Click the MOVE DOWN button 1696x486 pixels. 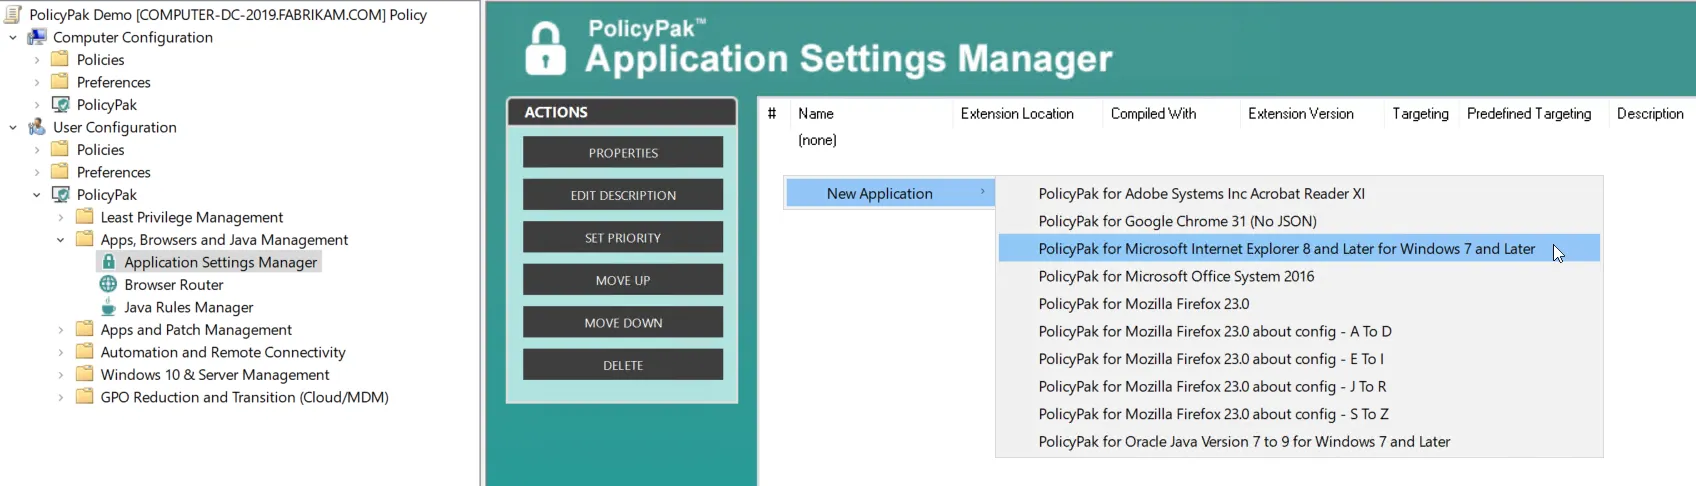click(x=623, y=322)
